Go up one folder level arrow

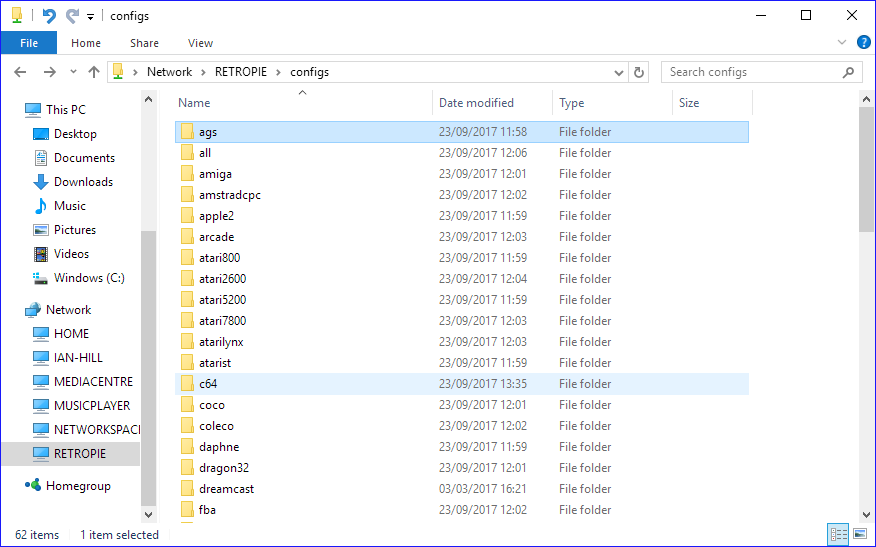click(x=94, y=72)
